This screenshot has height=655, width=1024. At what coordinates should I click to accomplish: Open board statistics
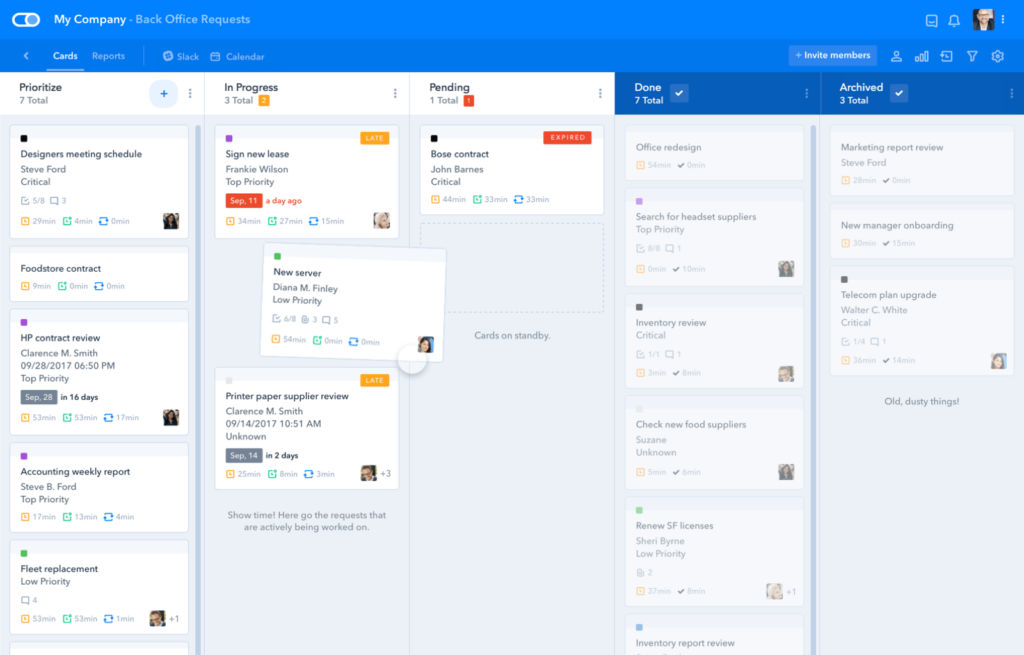tap(921, 56)
